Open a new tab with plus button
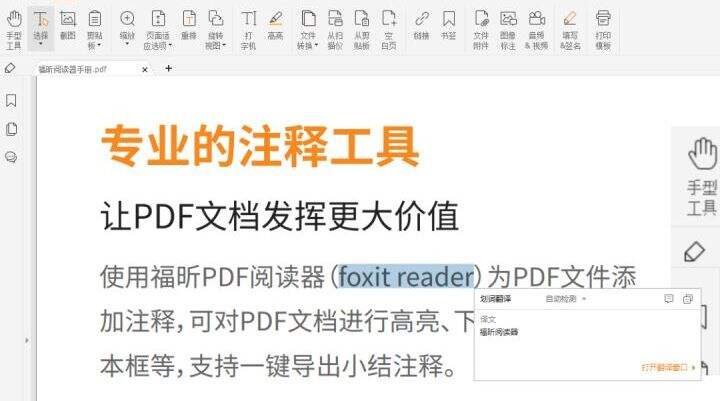The height and width of the screenshot is (401, 720). [x=169, y=68]
